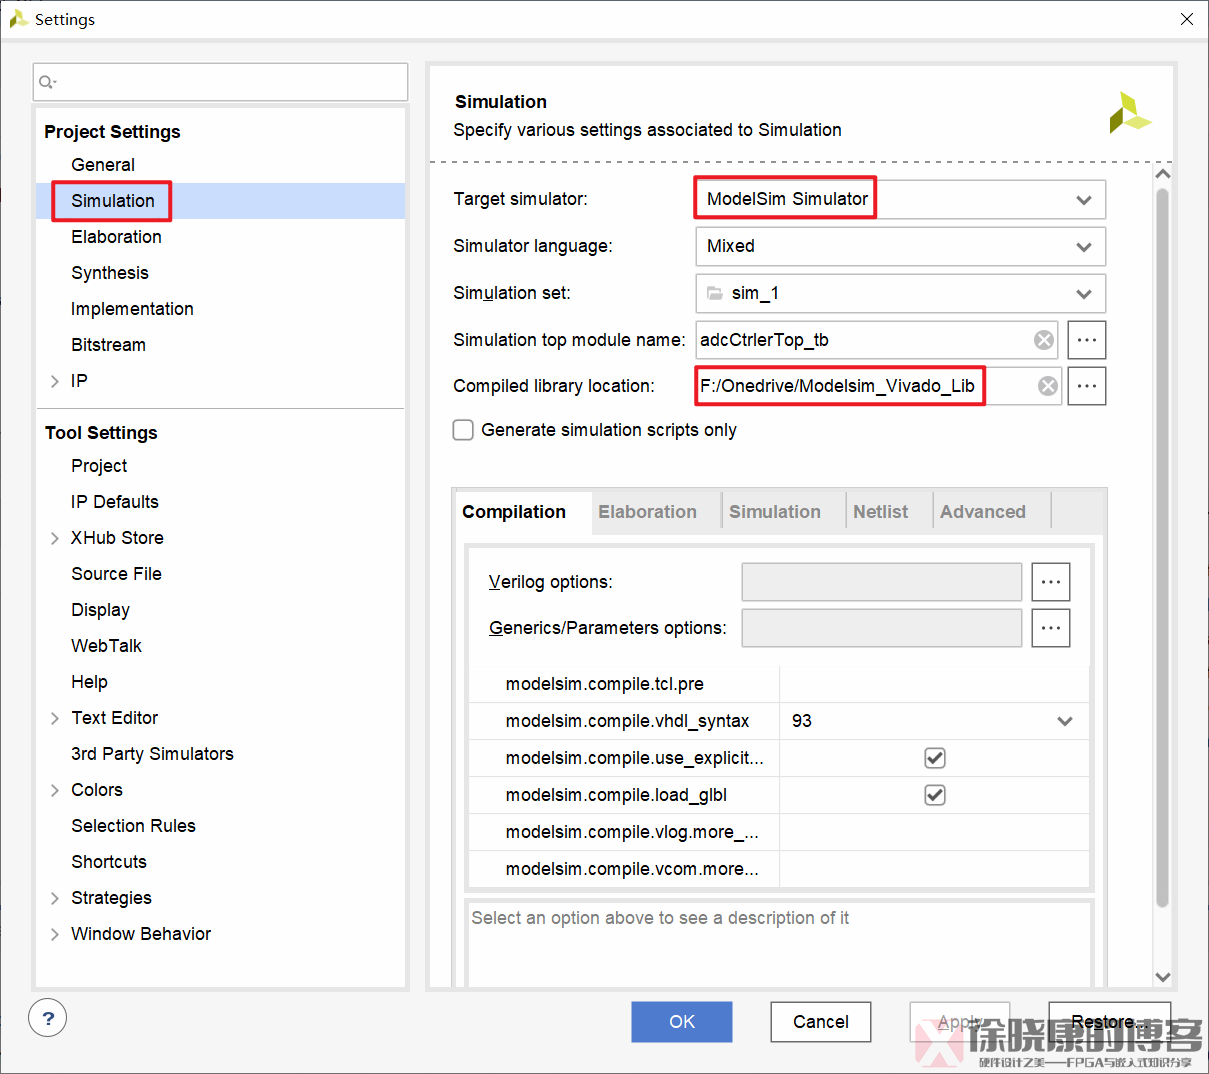
Task: Click scrollbar down arrow in settings panel
Action: pyautogui.click(x=1162, y=976)
